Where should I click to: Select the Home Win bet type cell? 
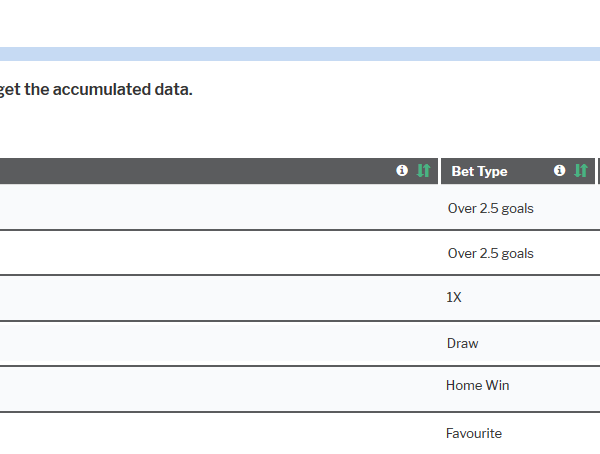pos(478,385)
